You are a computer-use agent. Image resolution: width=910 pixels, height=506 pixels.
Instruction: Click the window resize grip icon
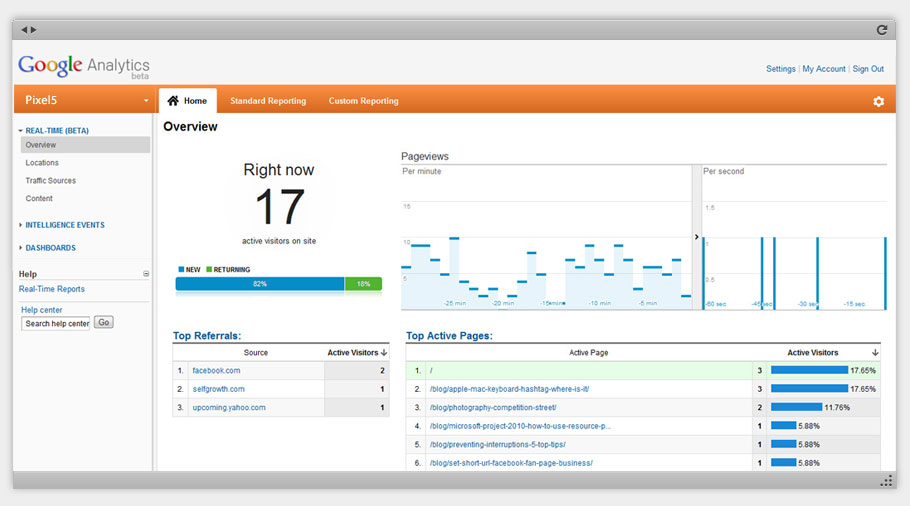886,480
